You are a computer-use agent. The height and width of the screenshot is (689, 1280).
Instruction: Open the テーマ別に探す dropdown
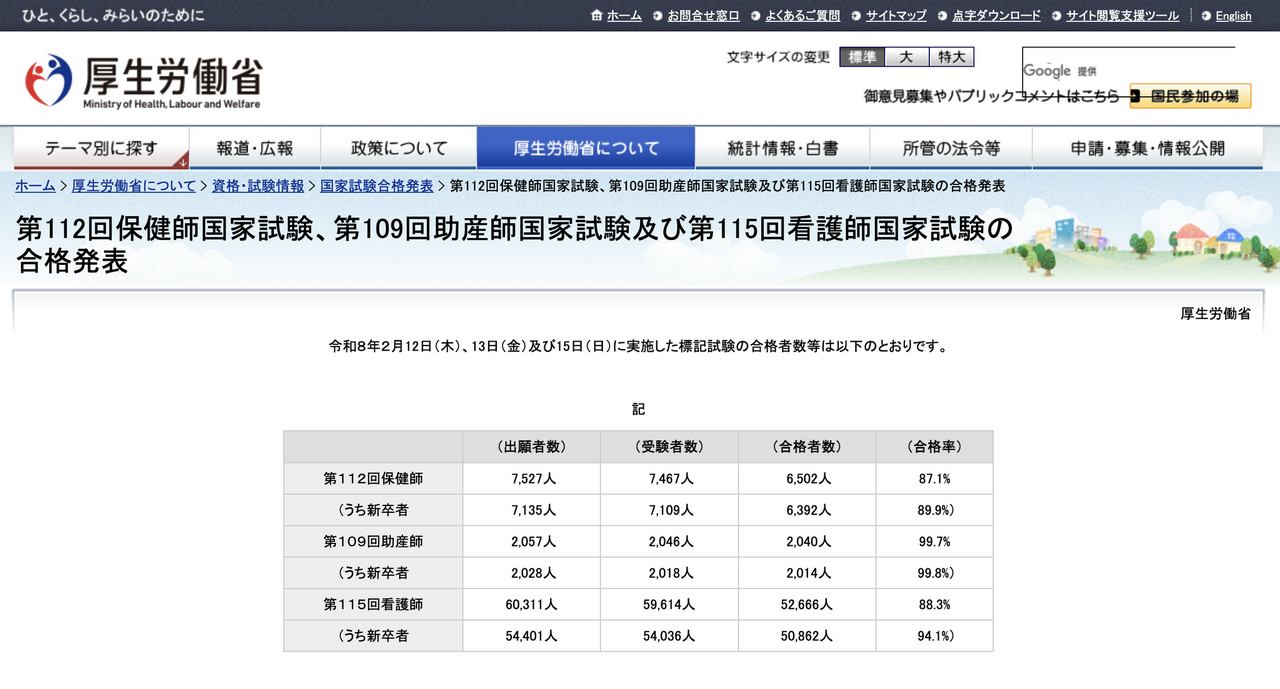pyautogui.click(x=100, y=147)
